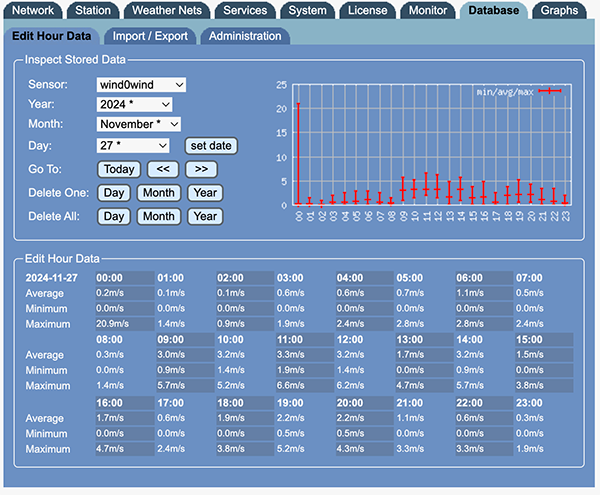This screenshot has width=600, height=495.
Task: Click the 15:00 maximum field 3.8m/s
Action: [x=544, y=386]
